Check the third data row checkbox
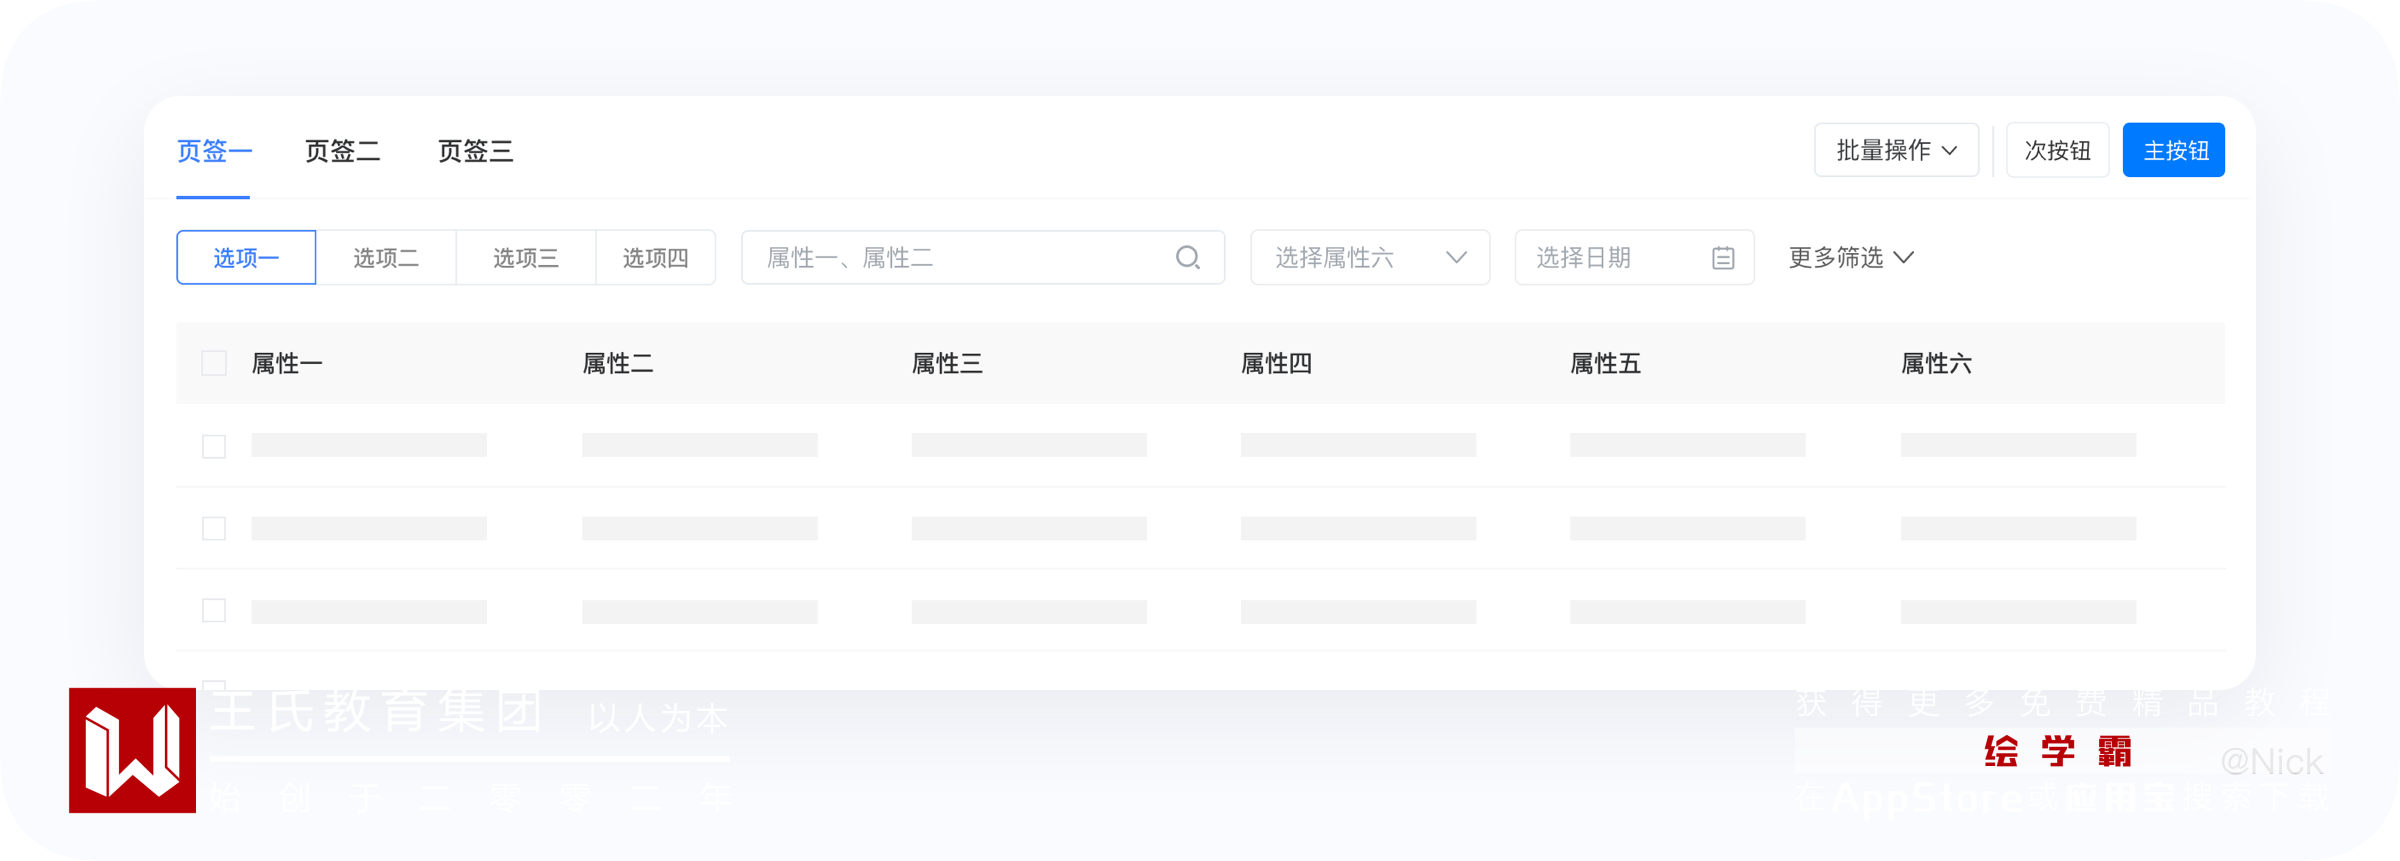Image resolution: width=2400 pixels, height=861 pixels. tap(214, 610)
